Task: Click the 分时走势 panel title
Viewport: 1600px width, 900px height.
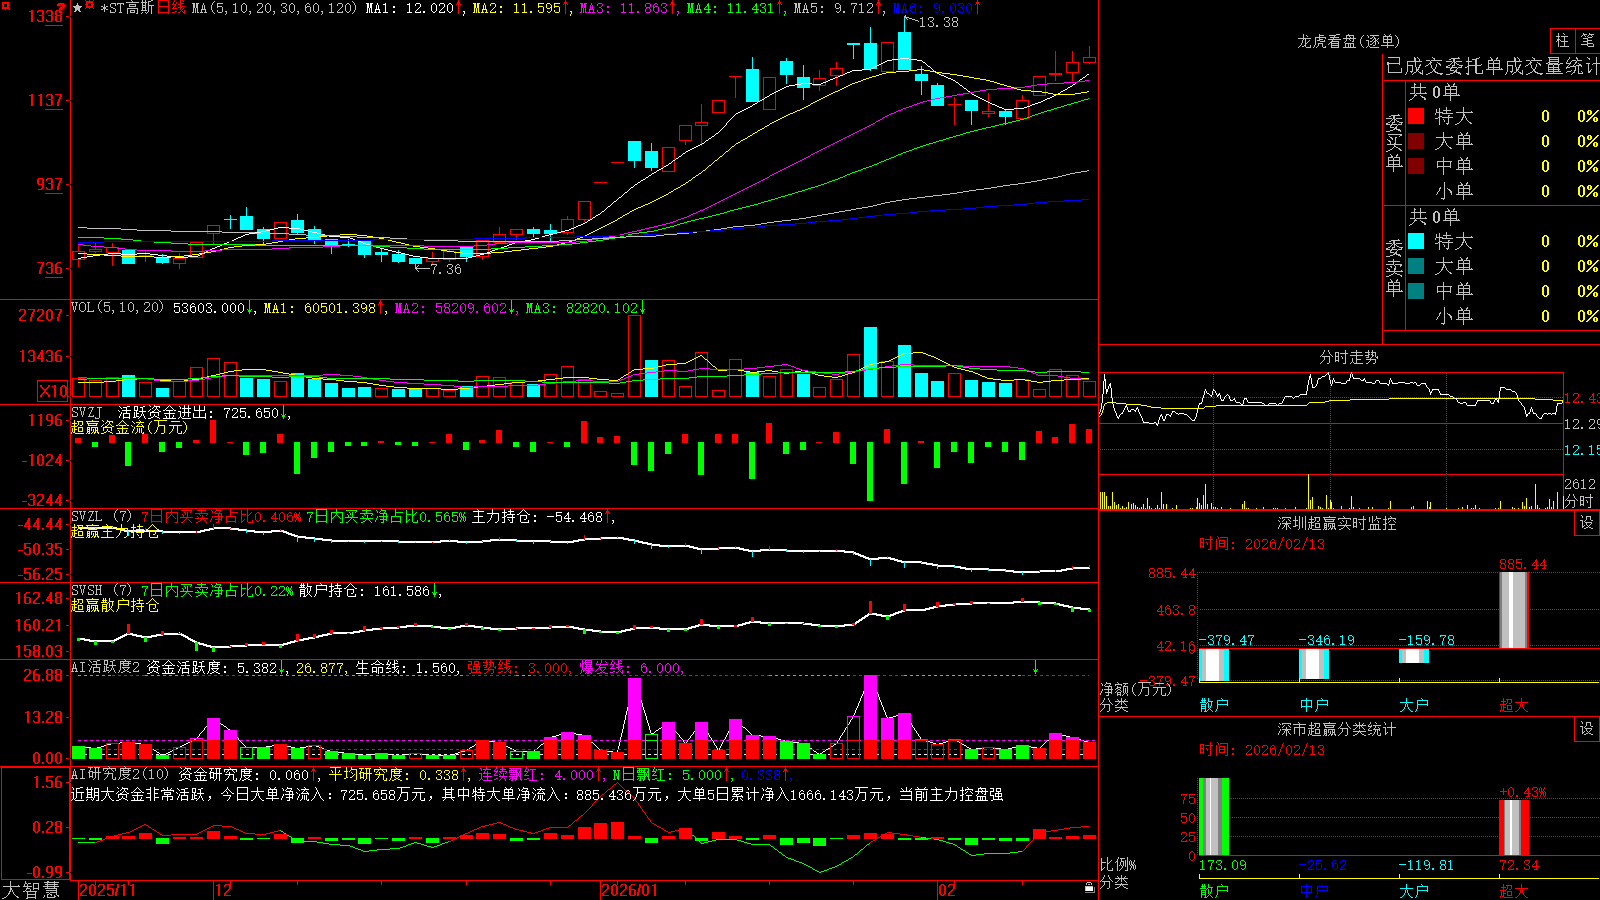Action: [x=1349, y=357]
